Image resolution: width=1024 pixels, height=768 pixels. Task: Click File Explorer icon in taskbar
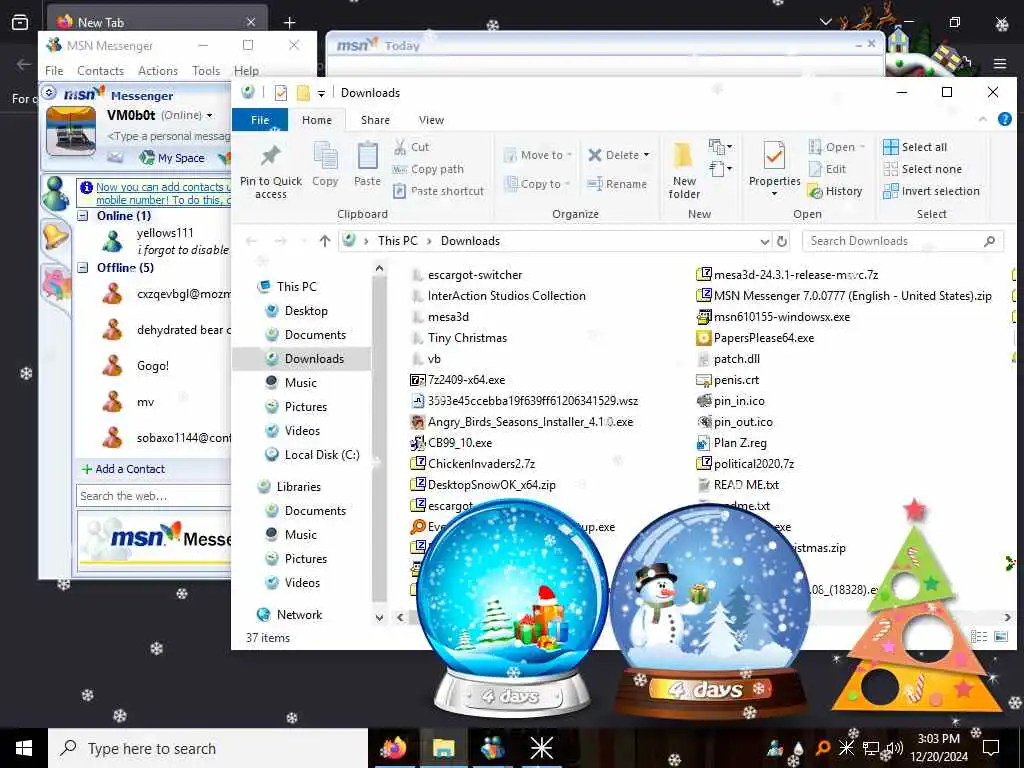click(443, 748)
